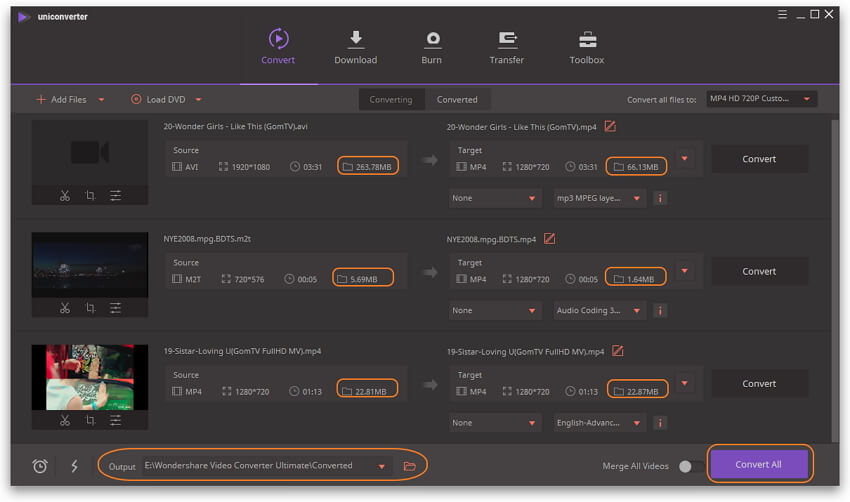Click the Convert All button
The image size is (850, 502).
pyautogui.click(x=759, y=464)
